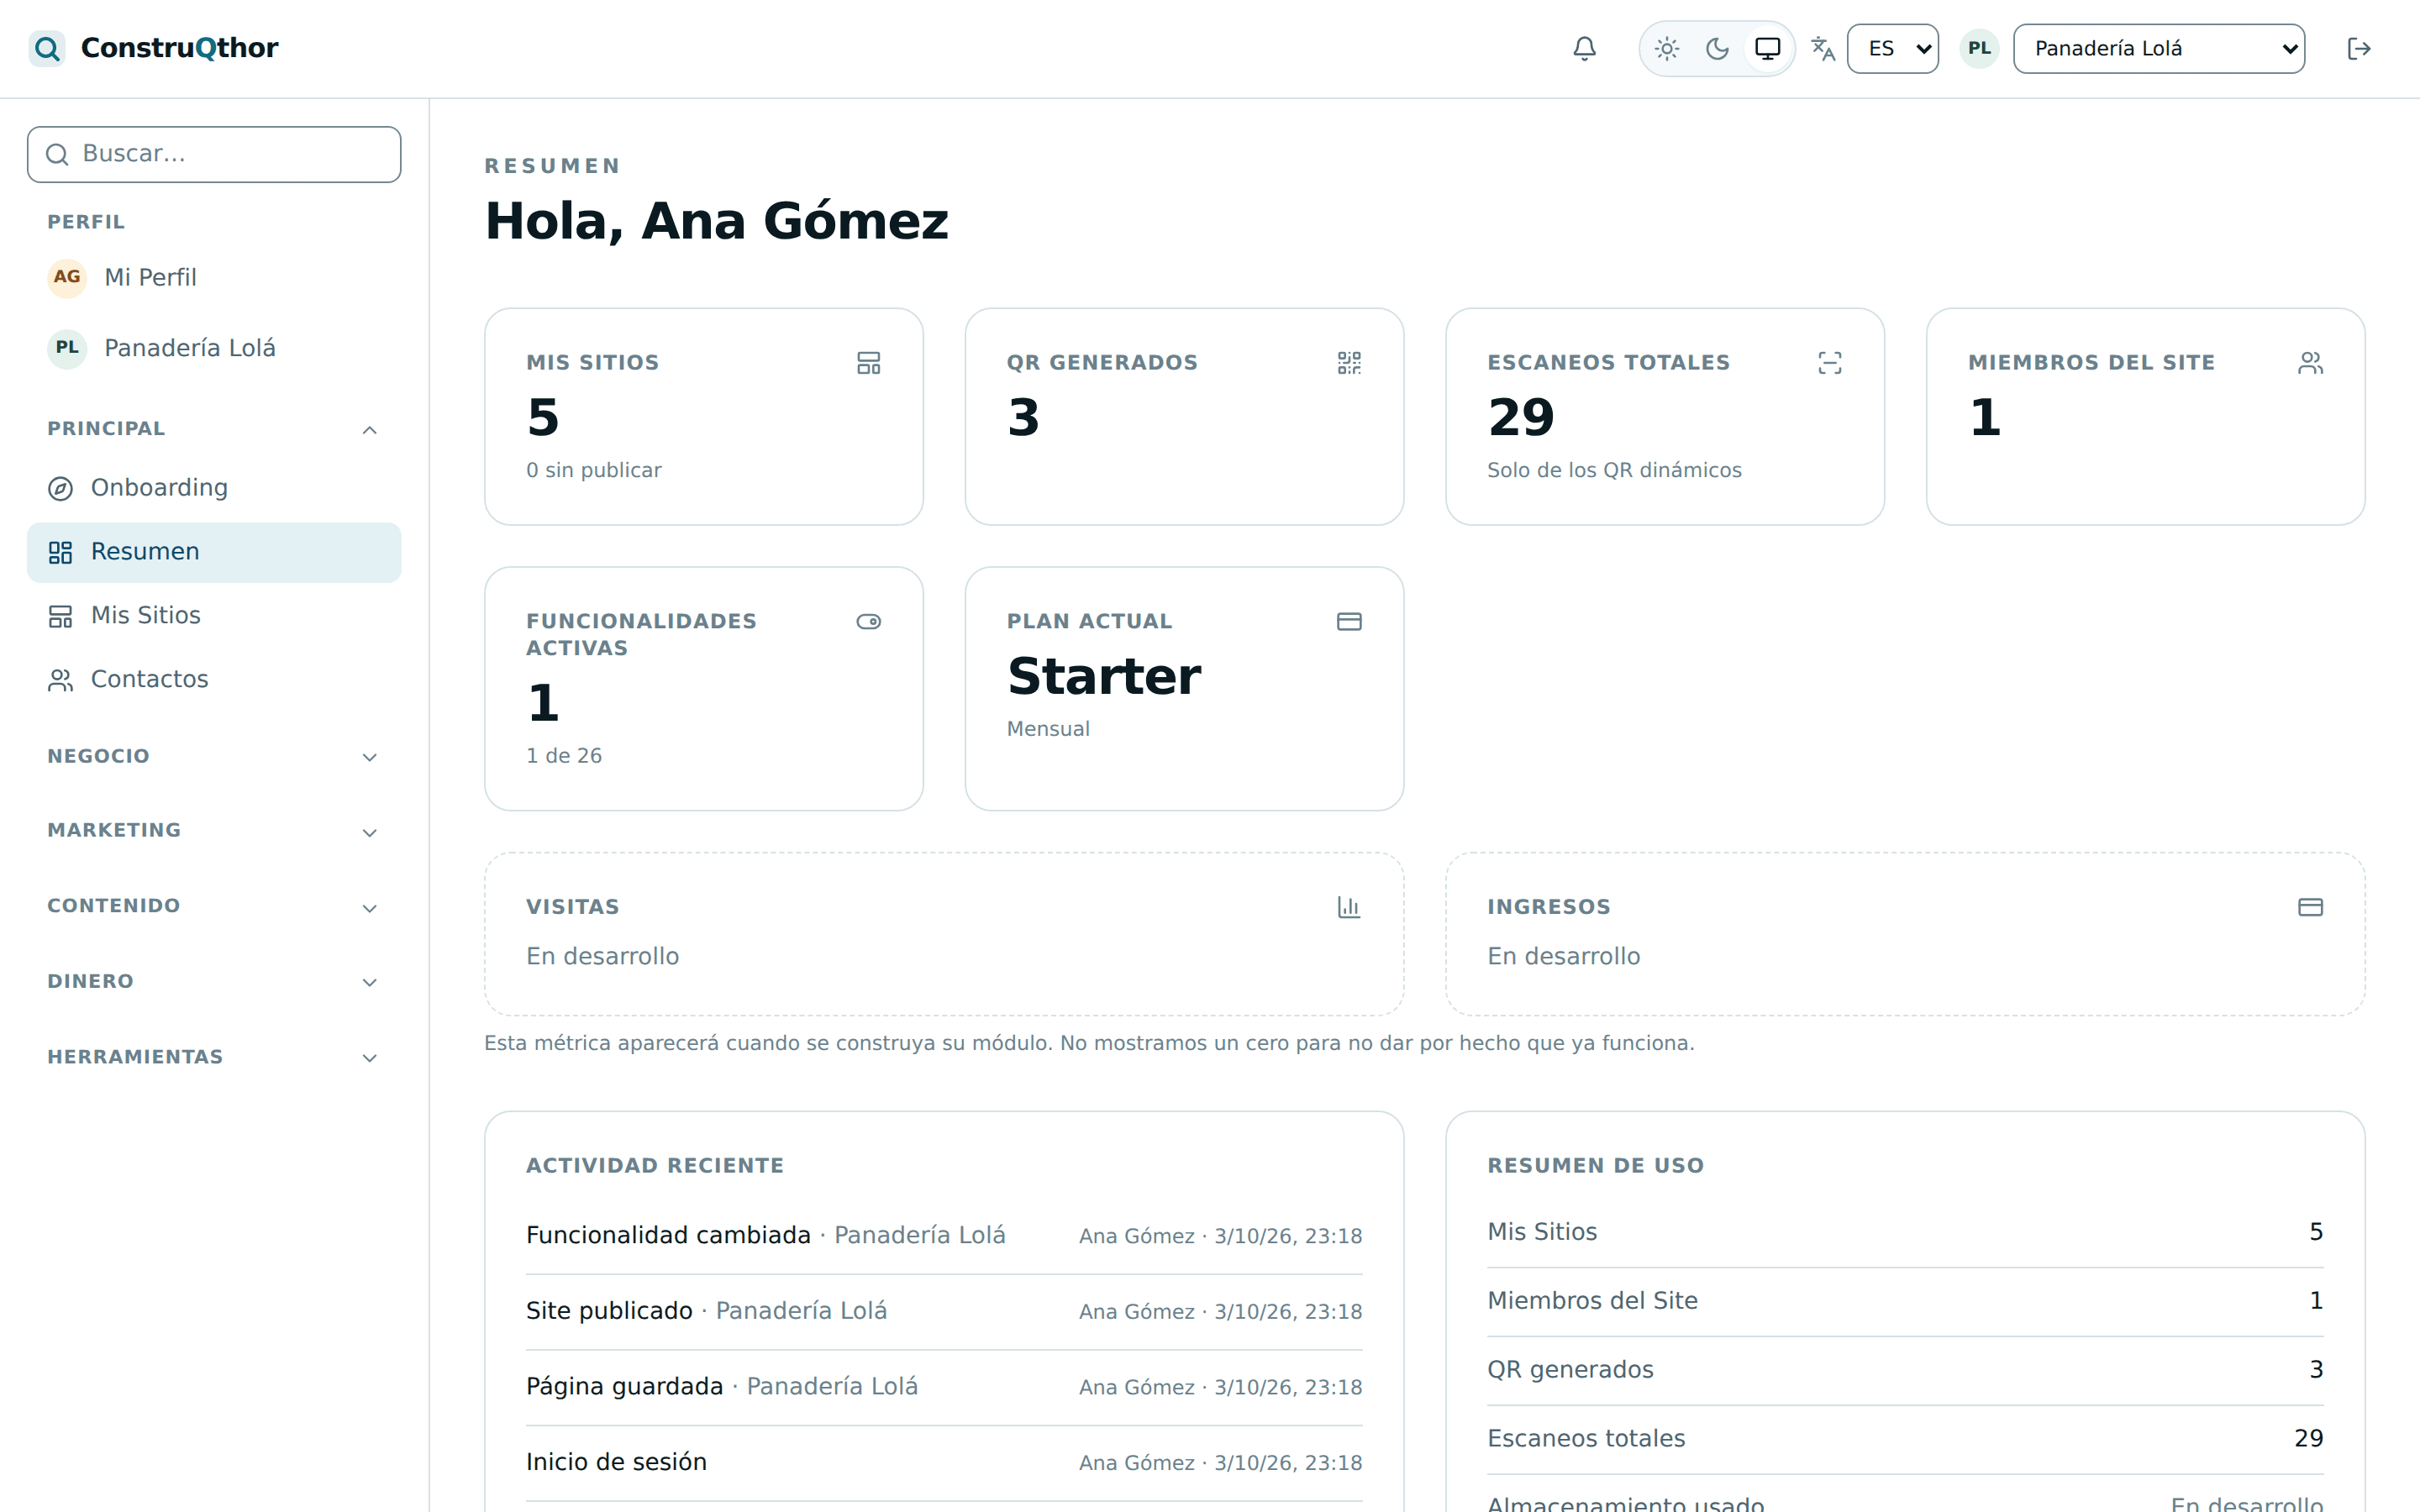Click the Plan Actual card icon

point(1349,622)
